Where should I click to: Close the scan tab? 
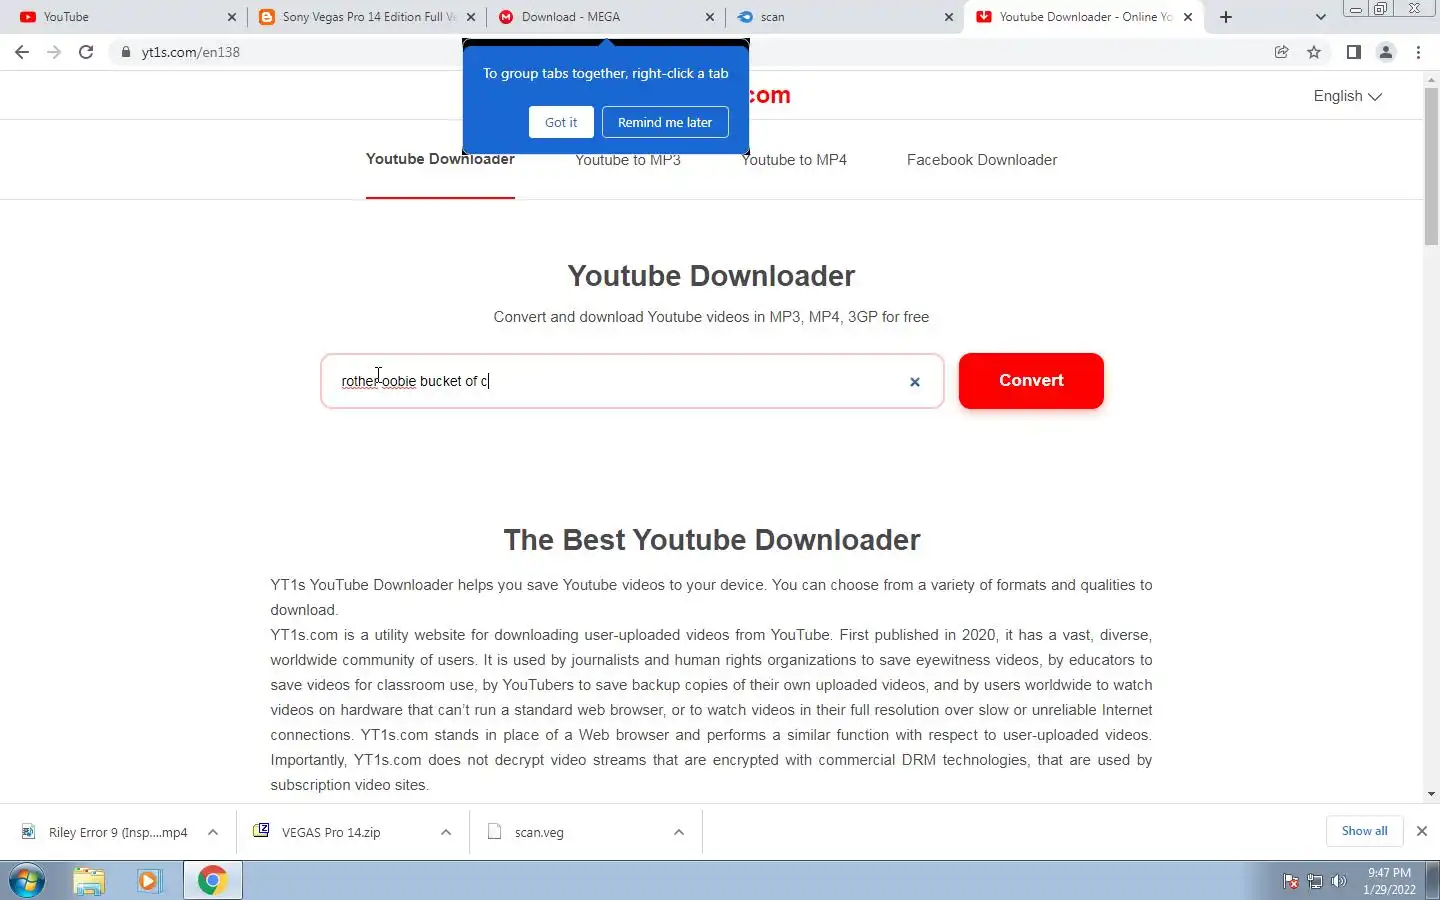(949, 17)
